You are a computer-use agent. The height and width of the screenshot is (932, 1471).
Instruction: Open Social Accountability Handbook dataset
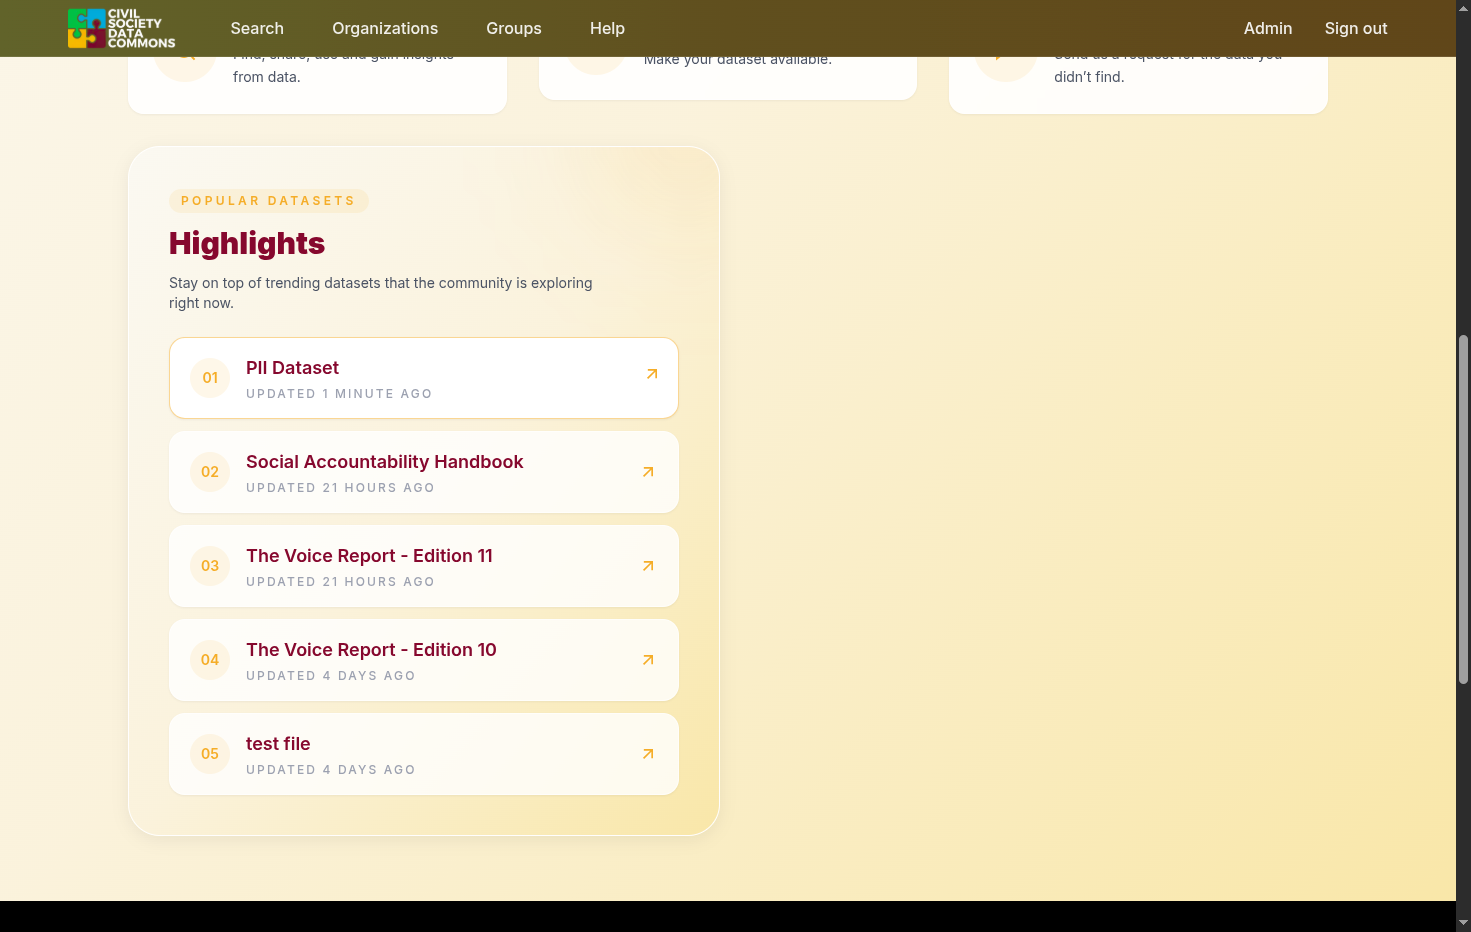click(x=385, y=462)
